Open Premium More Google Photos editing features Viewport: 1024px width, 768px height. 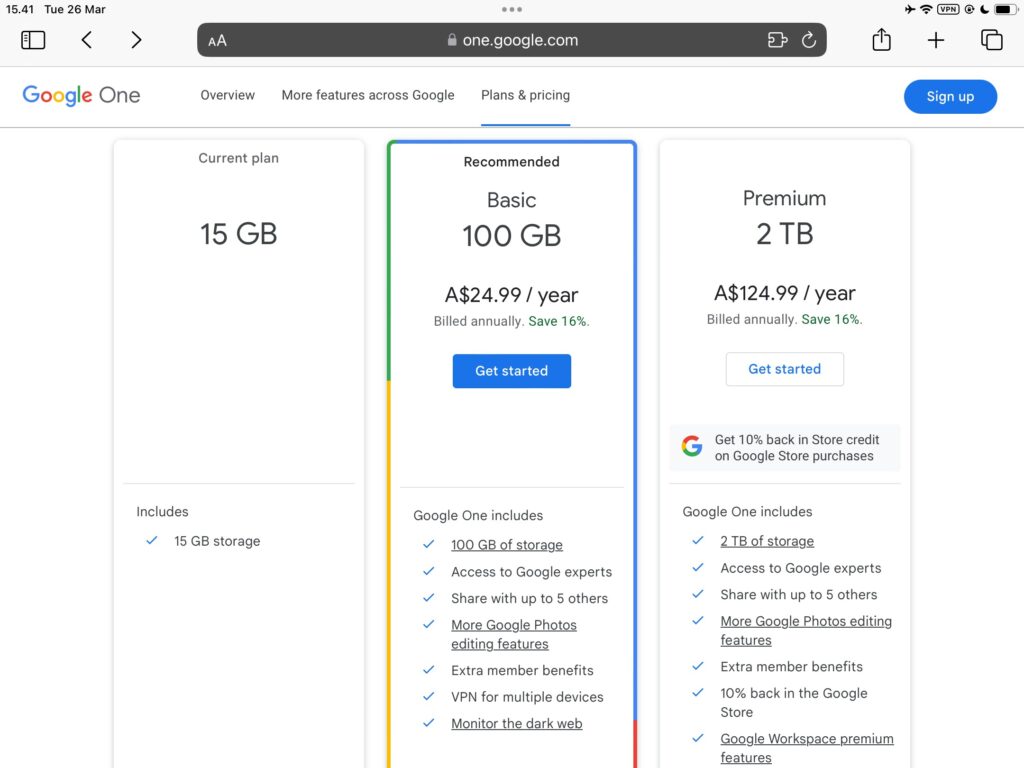(806, 631)
